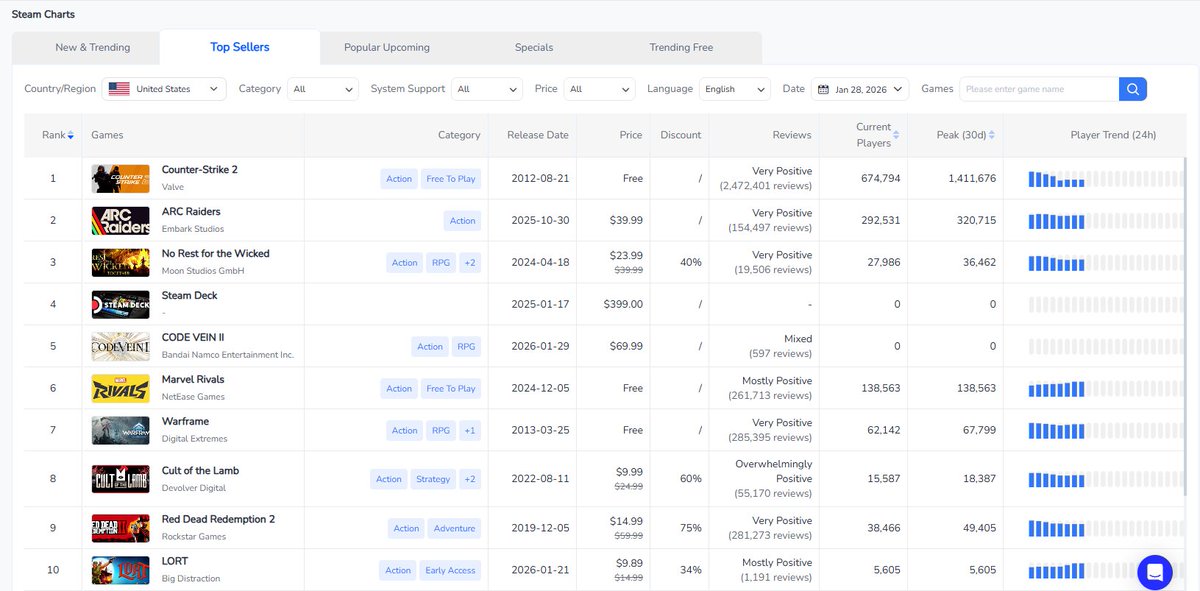
Task: Click the calendar icon in the Date field
Action: pyautogui.click(x=824, y=89)
